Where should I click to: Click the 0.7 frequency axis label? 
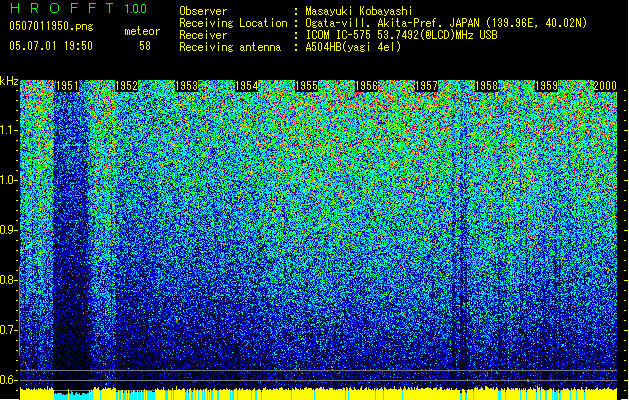click(8, 330)
